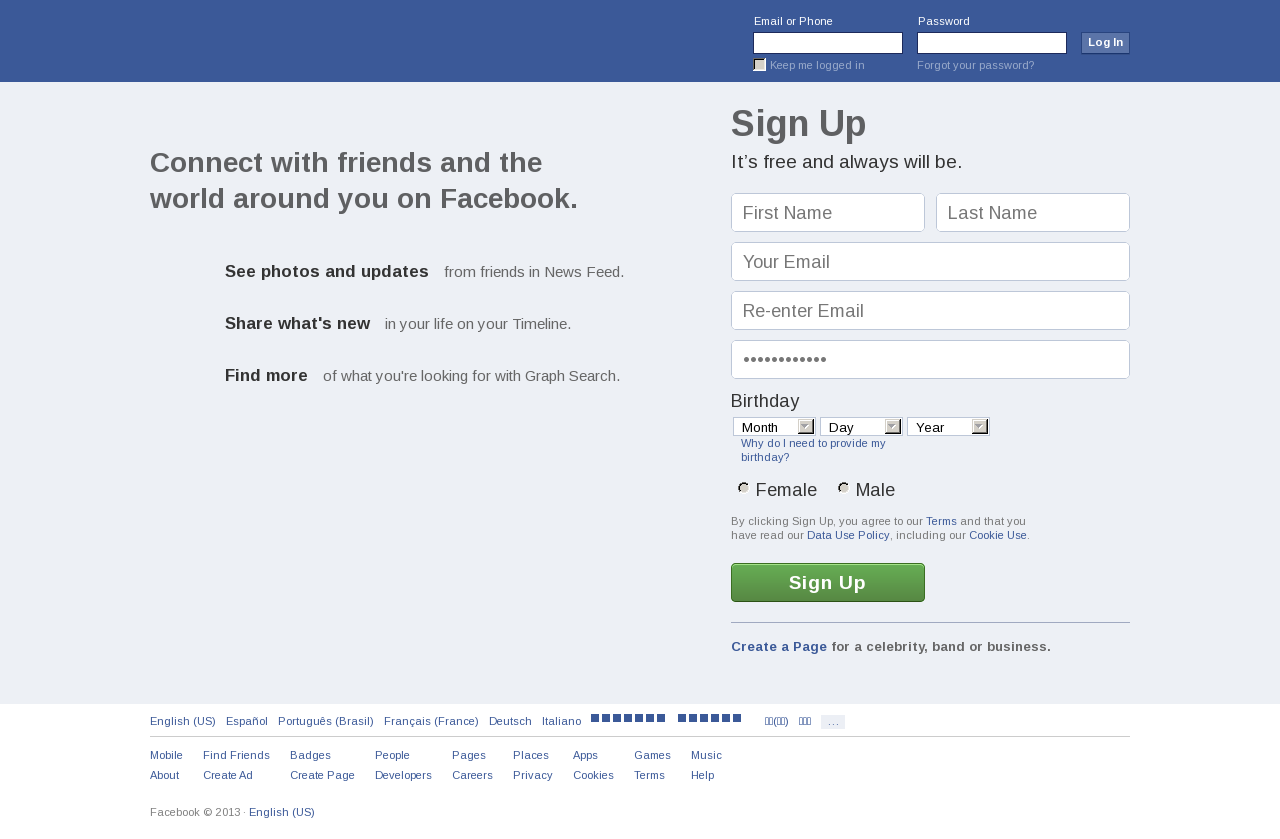Viewport: 1280px width, 839px height.
Task: Open the Day birthday dropdown
Action: tap(861, 427)
